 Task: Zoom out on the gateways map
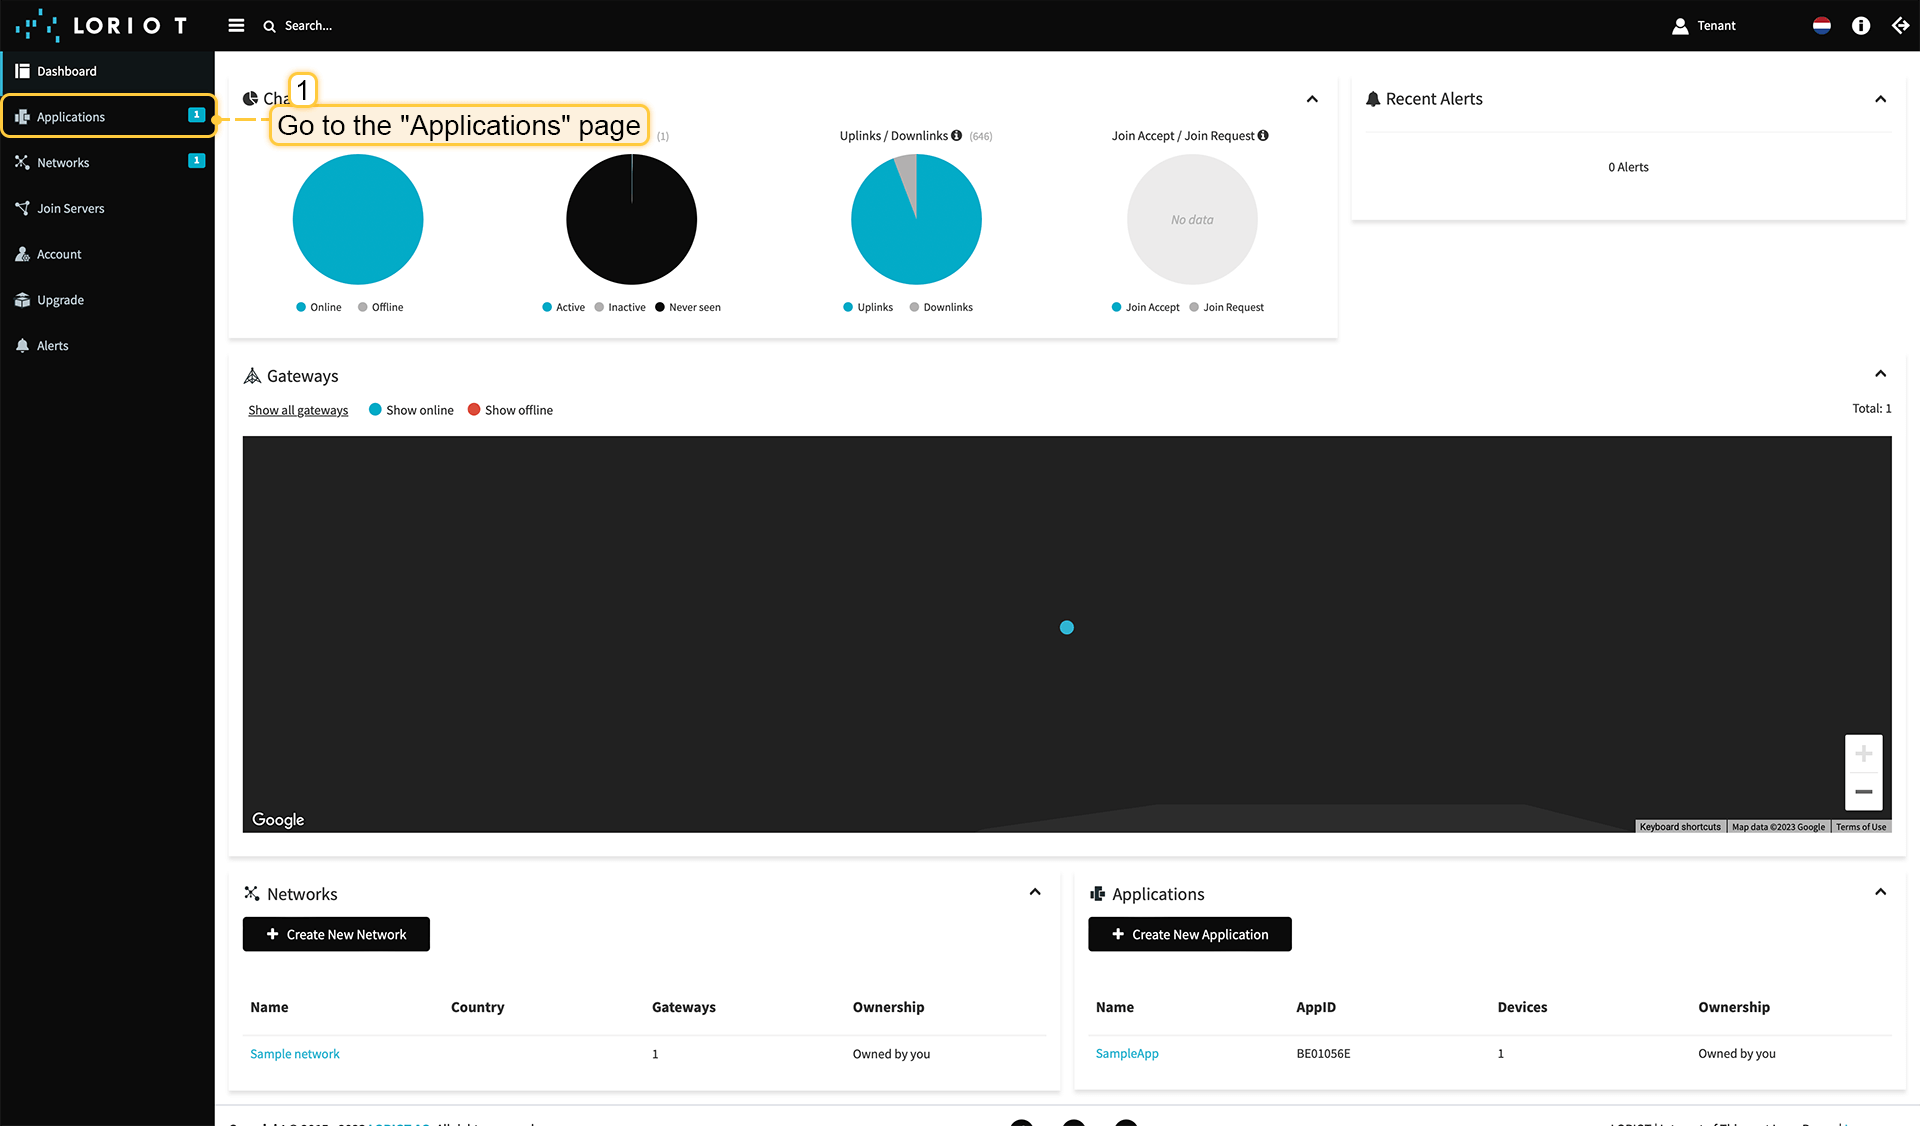coord(1863,791)
